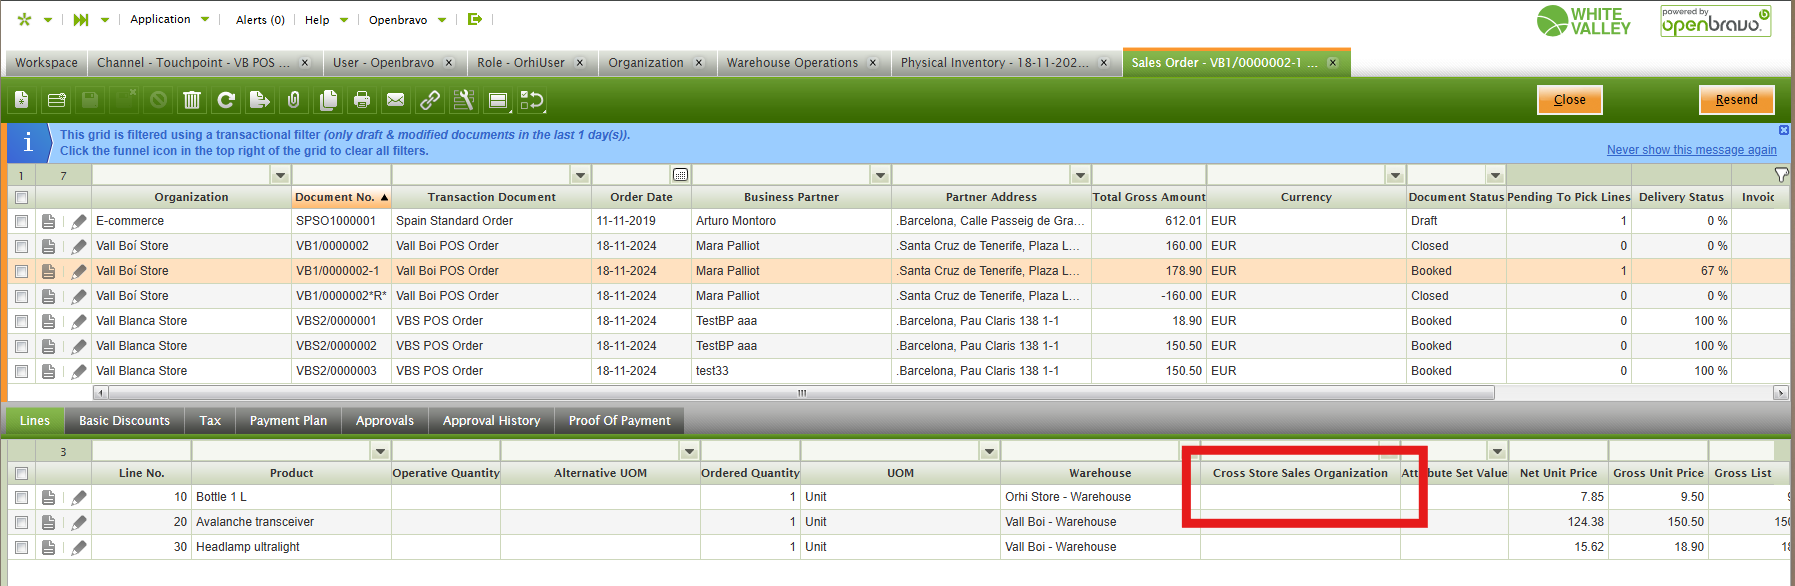Click the Create New star icon
The height and width of the screenshot is (586, 1795).
[24, 19]
